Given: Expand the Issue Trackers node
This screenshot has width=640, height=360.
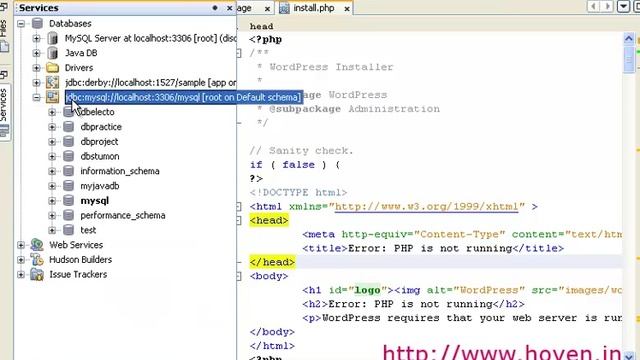Looking at the screenshot, I should 21,274.
